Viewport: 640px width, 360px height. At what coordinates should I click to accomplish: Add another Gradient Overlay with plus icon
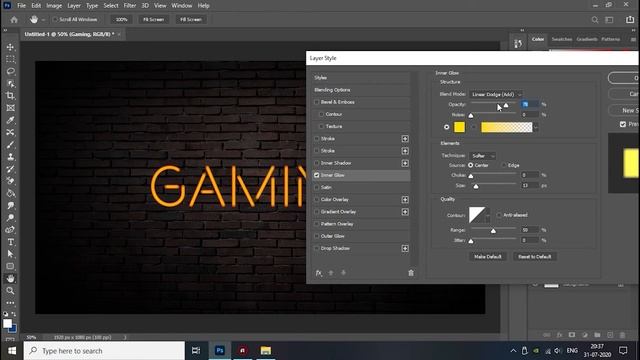tap(405, 212)
